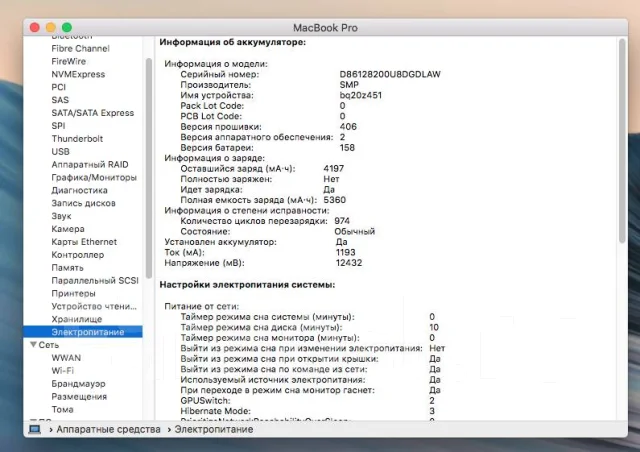The image size is (640, 452).
Task: Select Устройство чтения entry in sidebar
Action: click(x=94, y=306)
